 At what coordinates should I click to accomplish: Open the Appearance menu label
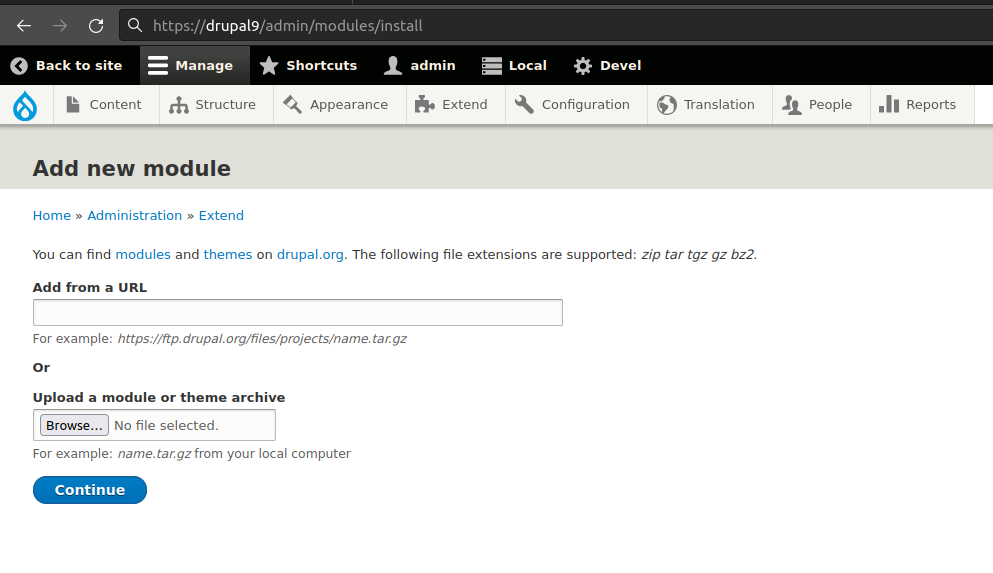click(349, 105)
